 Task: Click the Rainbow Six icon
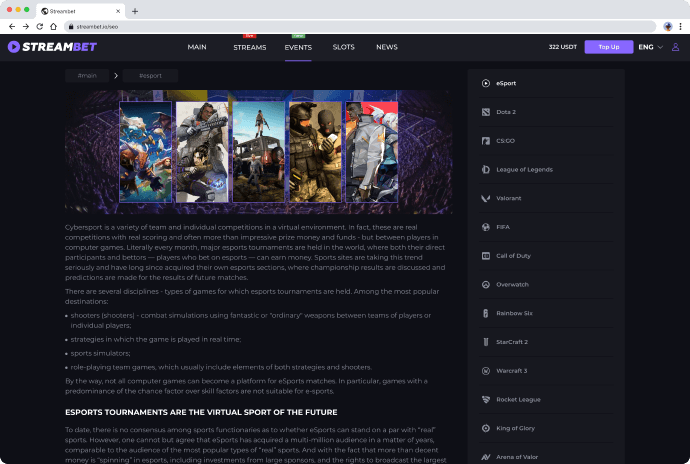point(486,313)
